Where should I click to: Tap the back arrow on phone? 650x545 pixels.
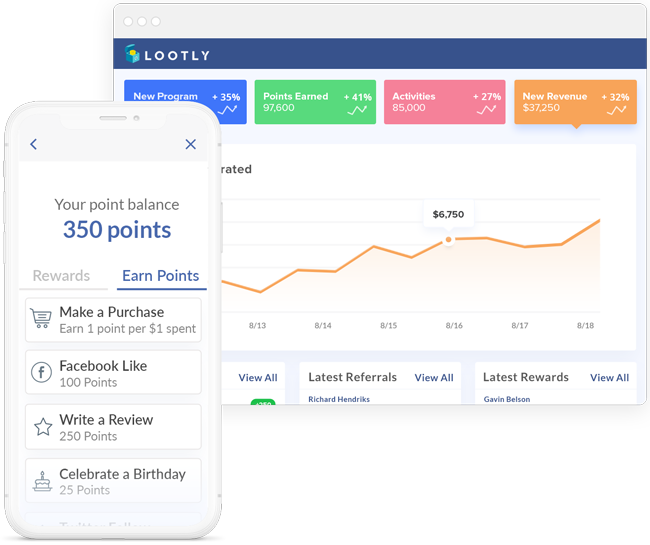pyautogui.click(x=33, y=144)
